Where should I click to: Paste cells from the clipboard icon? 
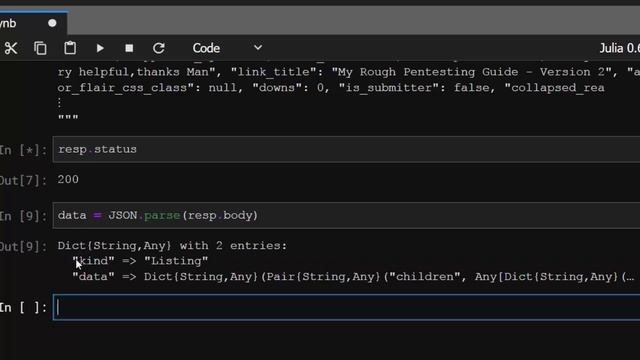click(x=70, y=48)
